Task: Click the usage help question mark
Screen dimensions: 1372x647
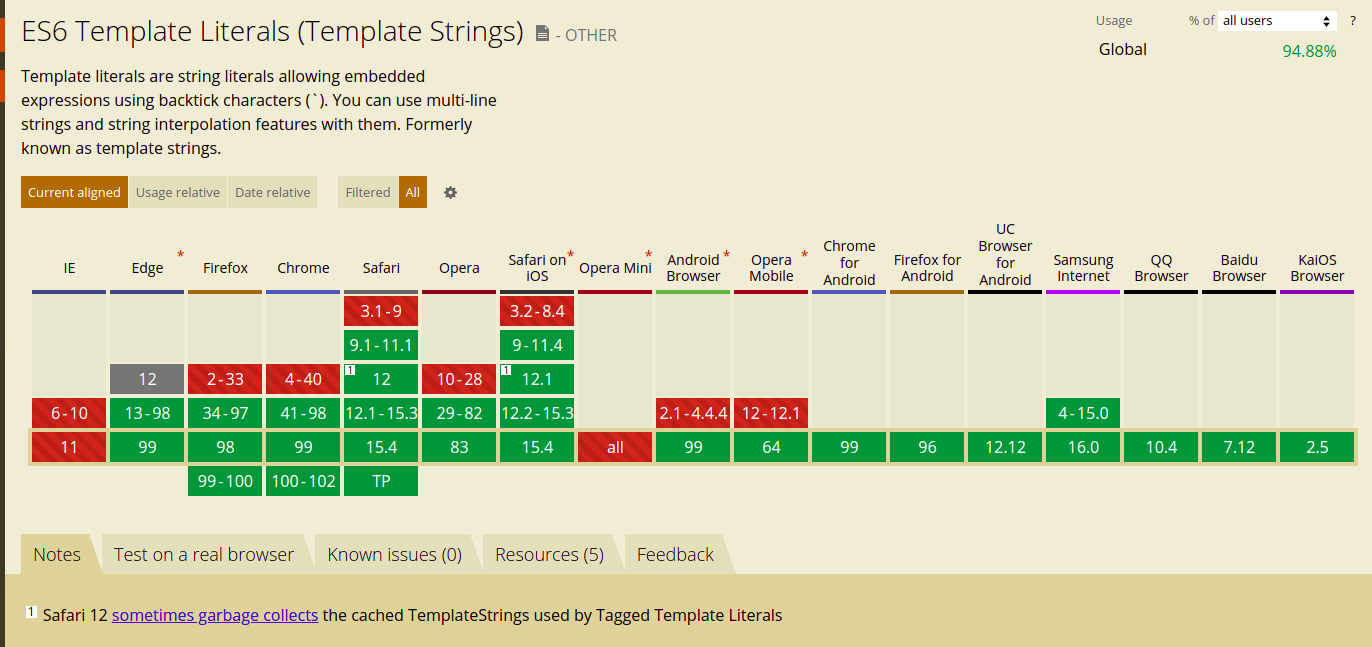Action: tap(1353, 21)
